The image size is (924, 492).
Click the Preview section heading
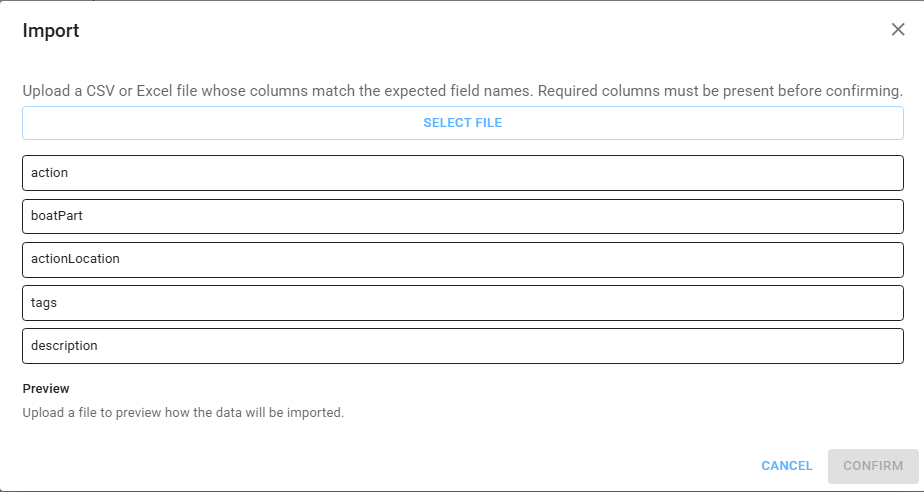(x=46, y=389)
